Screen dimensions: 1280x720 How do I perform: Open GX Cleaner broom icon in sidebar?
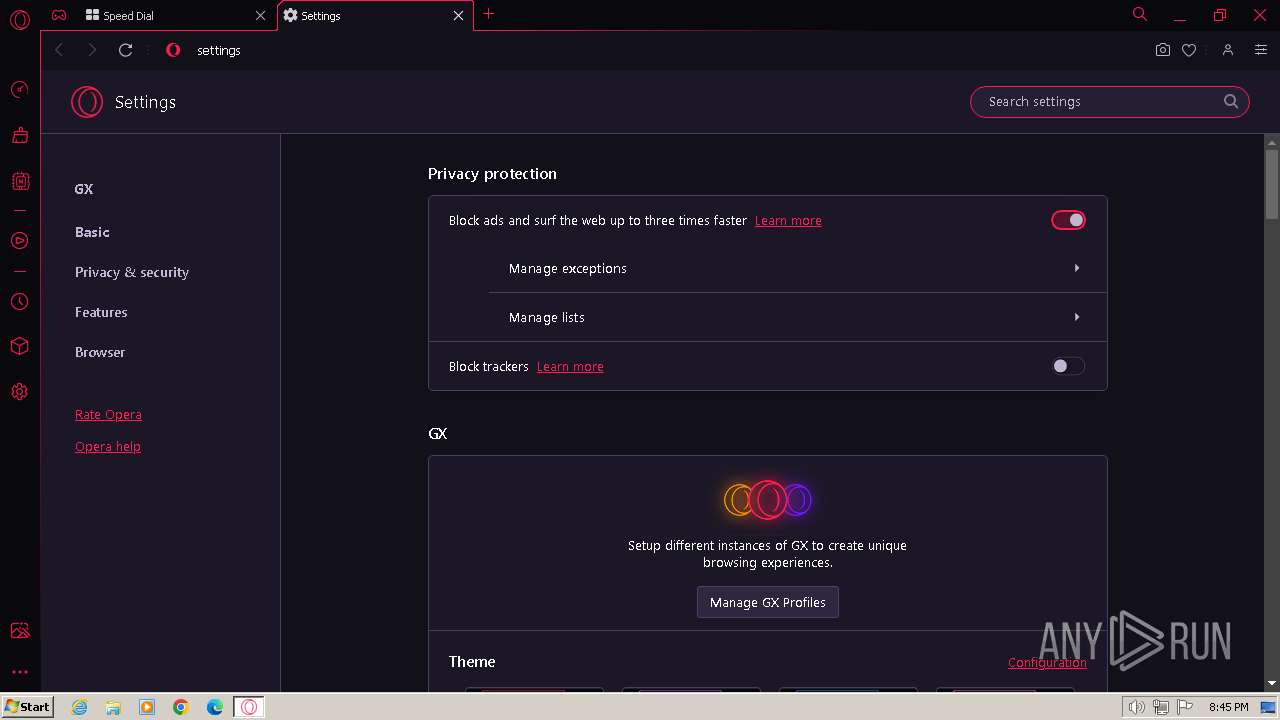click(x=19, y=135)
